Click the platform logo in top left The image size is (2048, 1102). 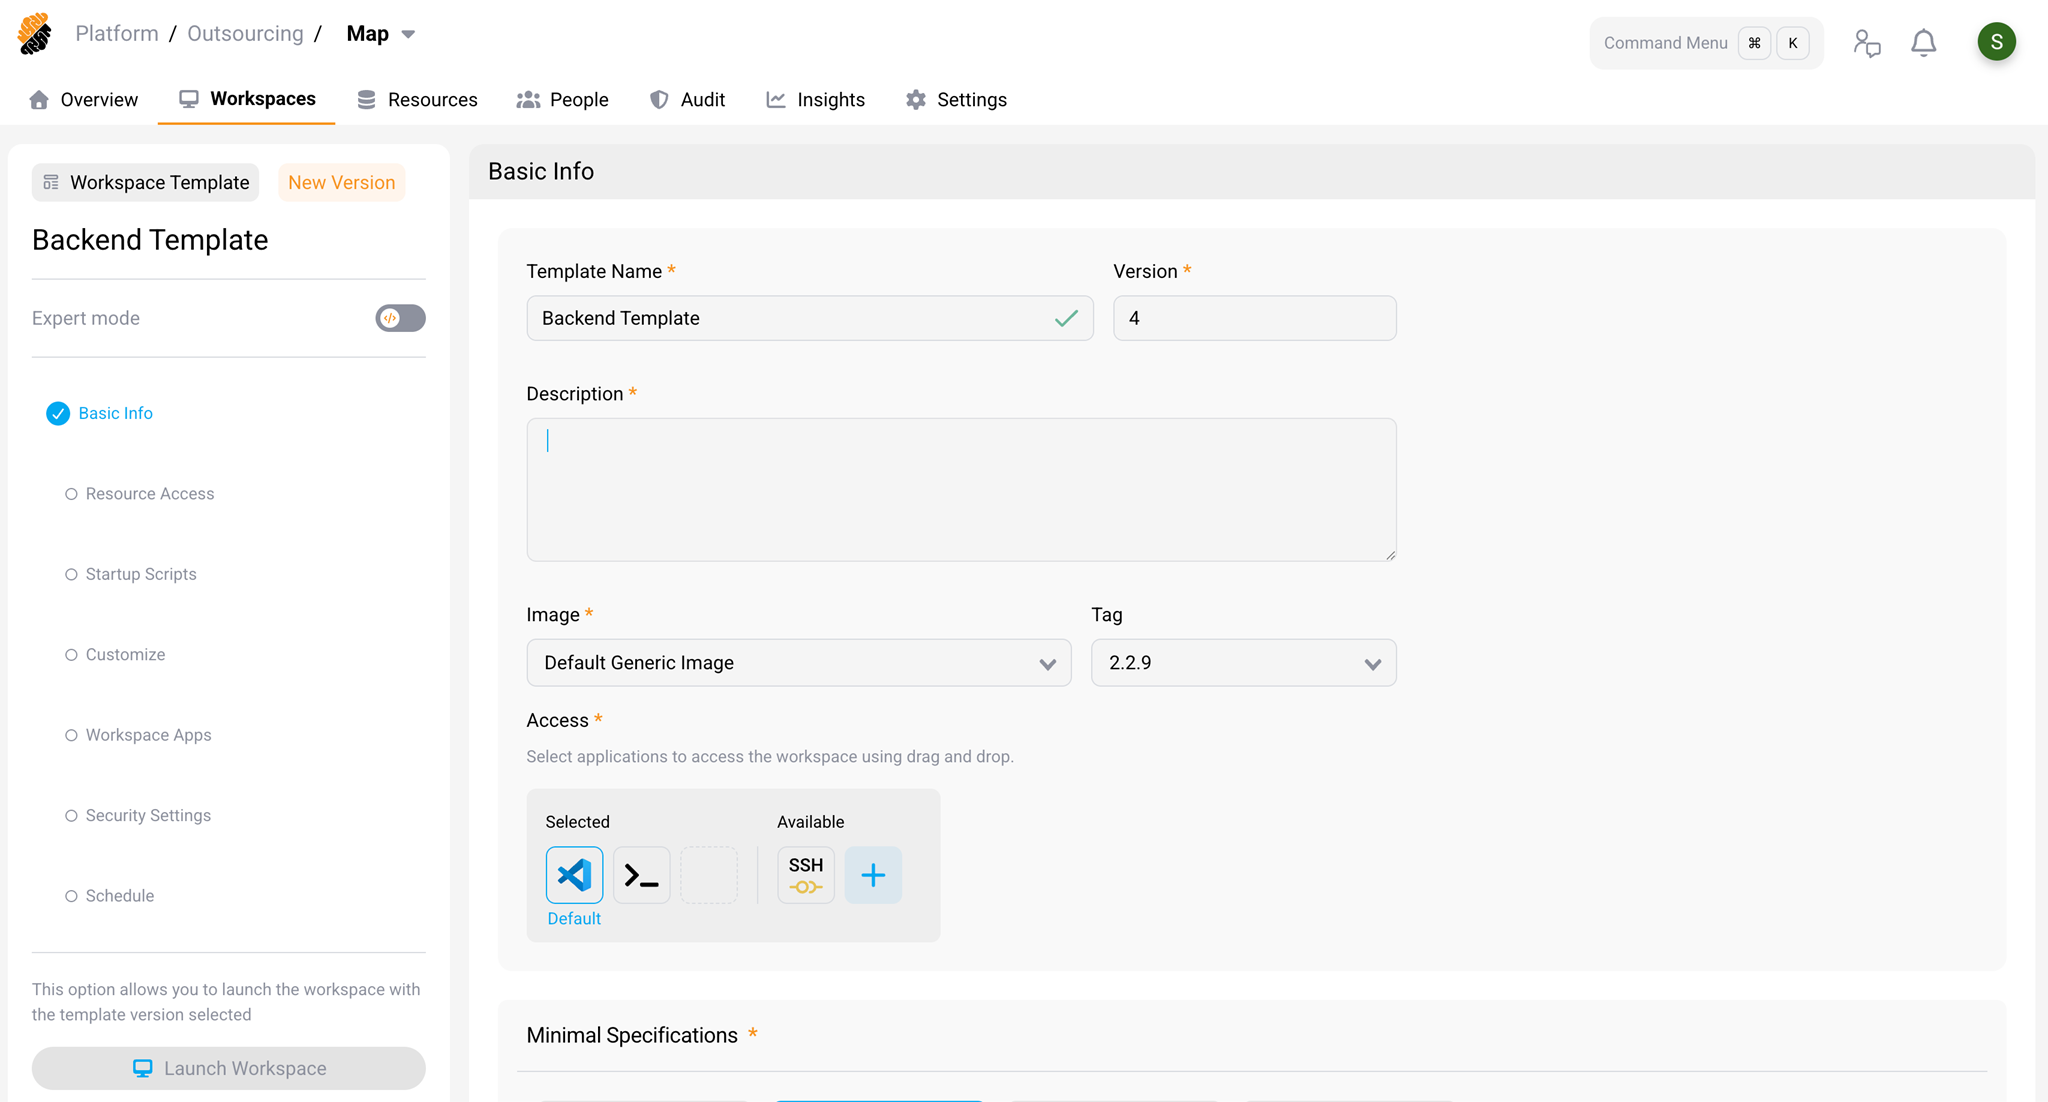coord(35,34)
